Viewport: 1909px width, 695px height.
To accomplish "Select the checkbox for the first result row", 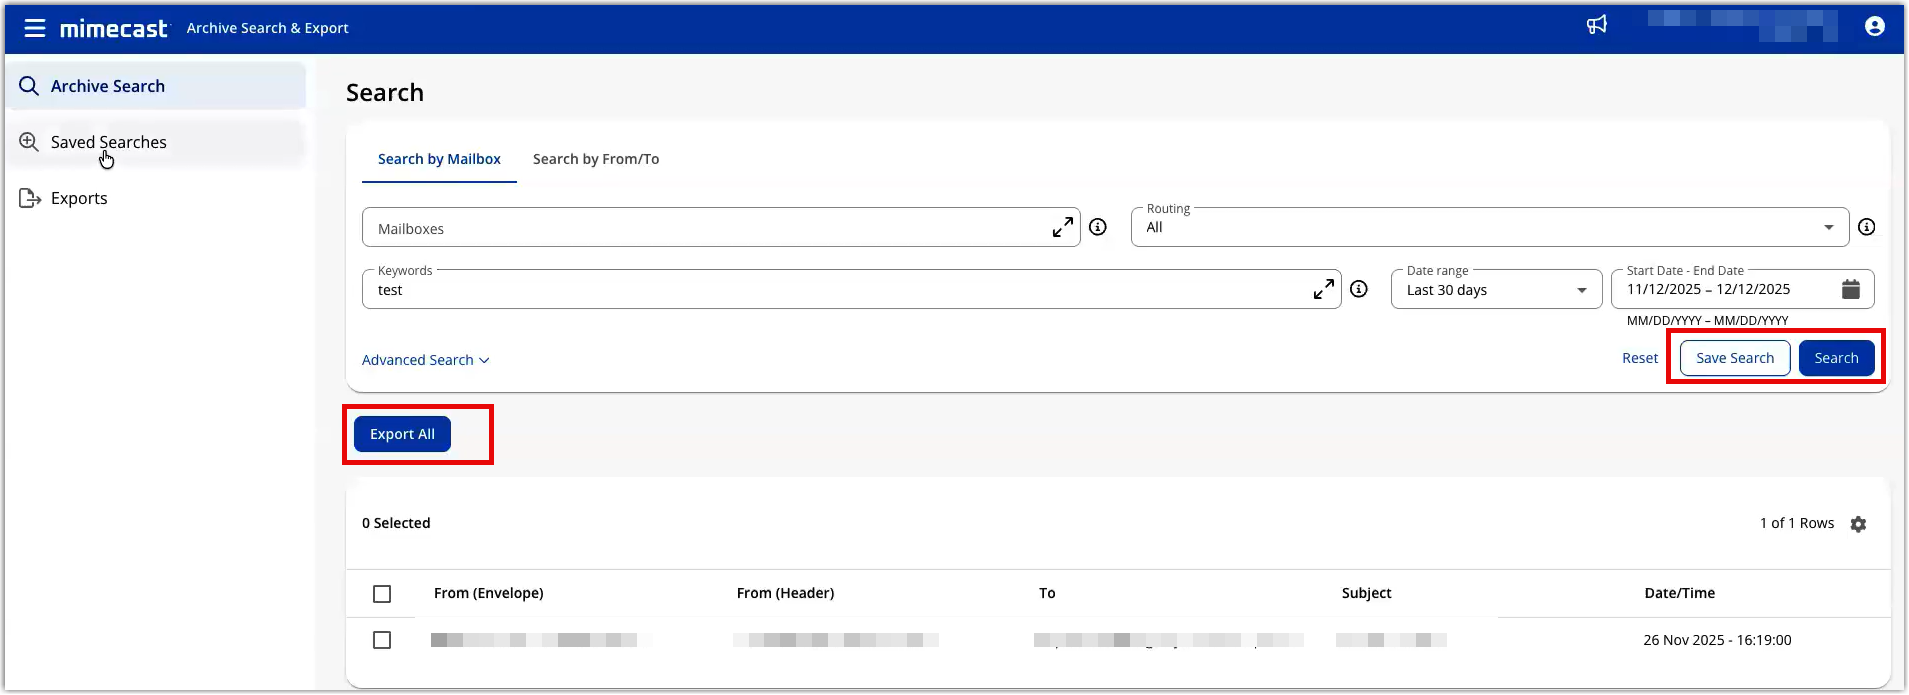I will (382, 640).
